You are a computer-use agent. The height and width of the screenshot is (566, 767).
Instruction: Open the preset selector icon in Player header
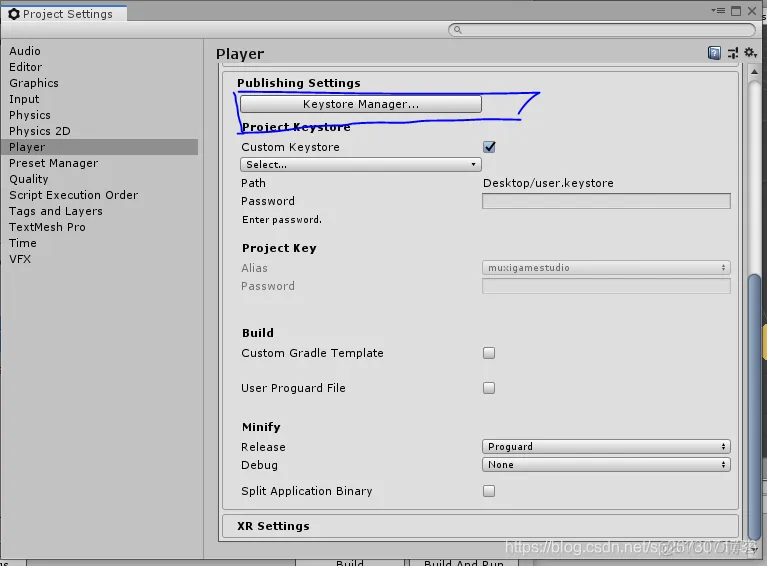[x=733, y=53]
